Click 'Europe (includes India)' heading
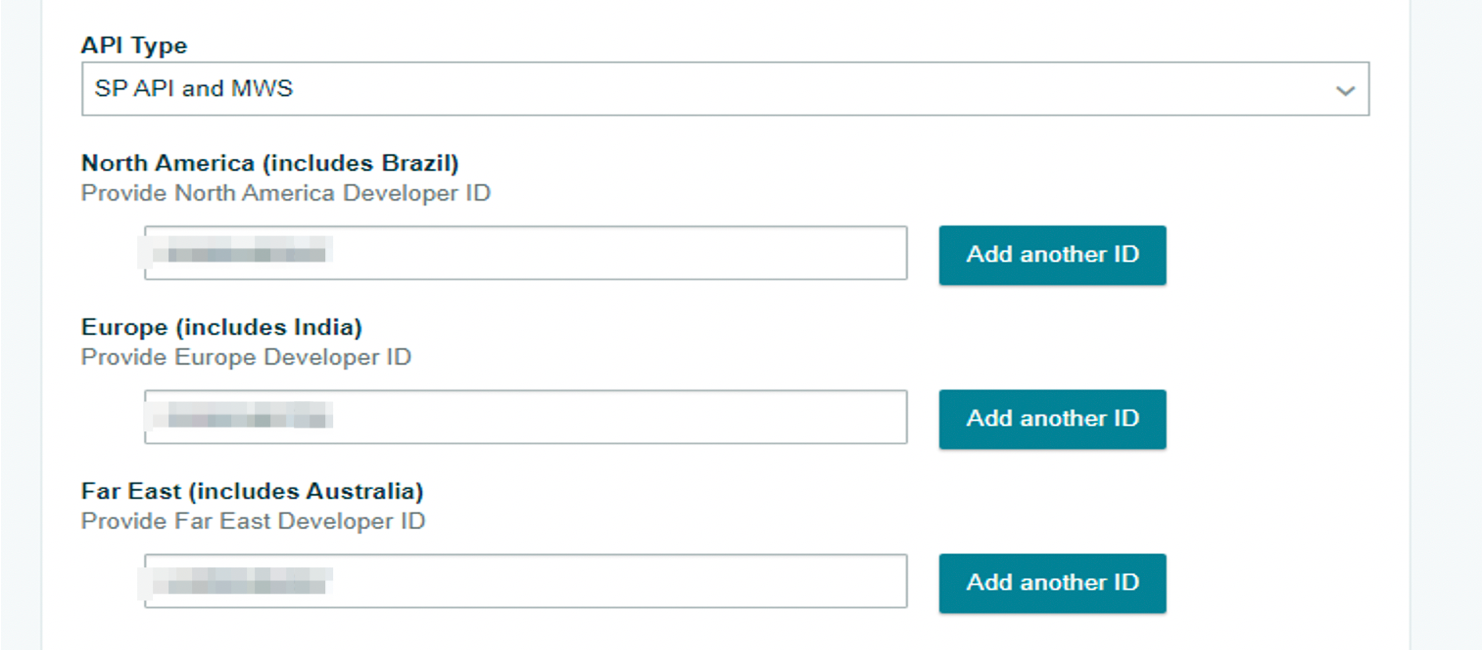 tap(222, 327)
